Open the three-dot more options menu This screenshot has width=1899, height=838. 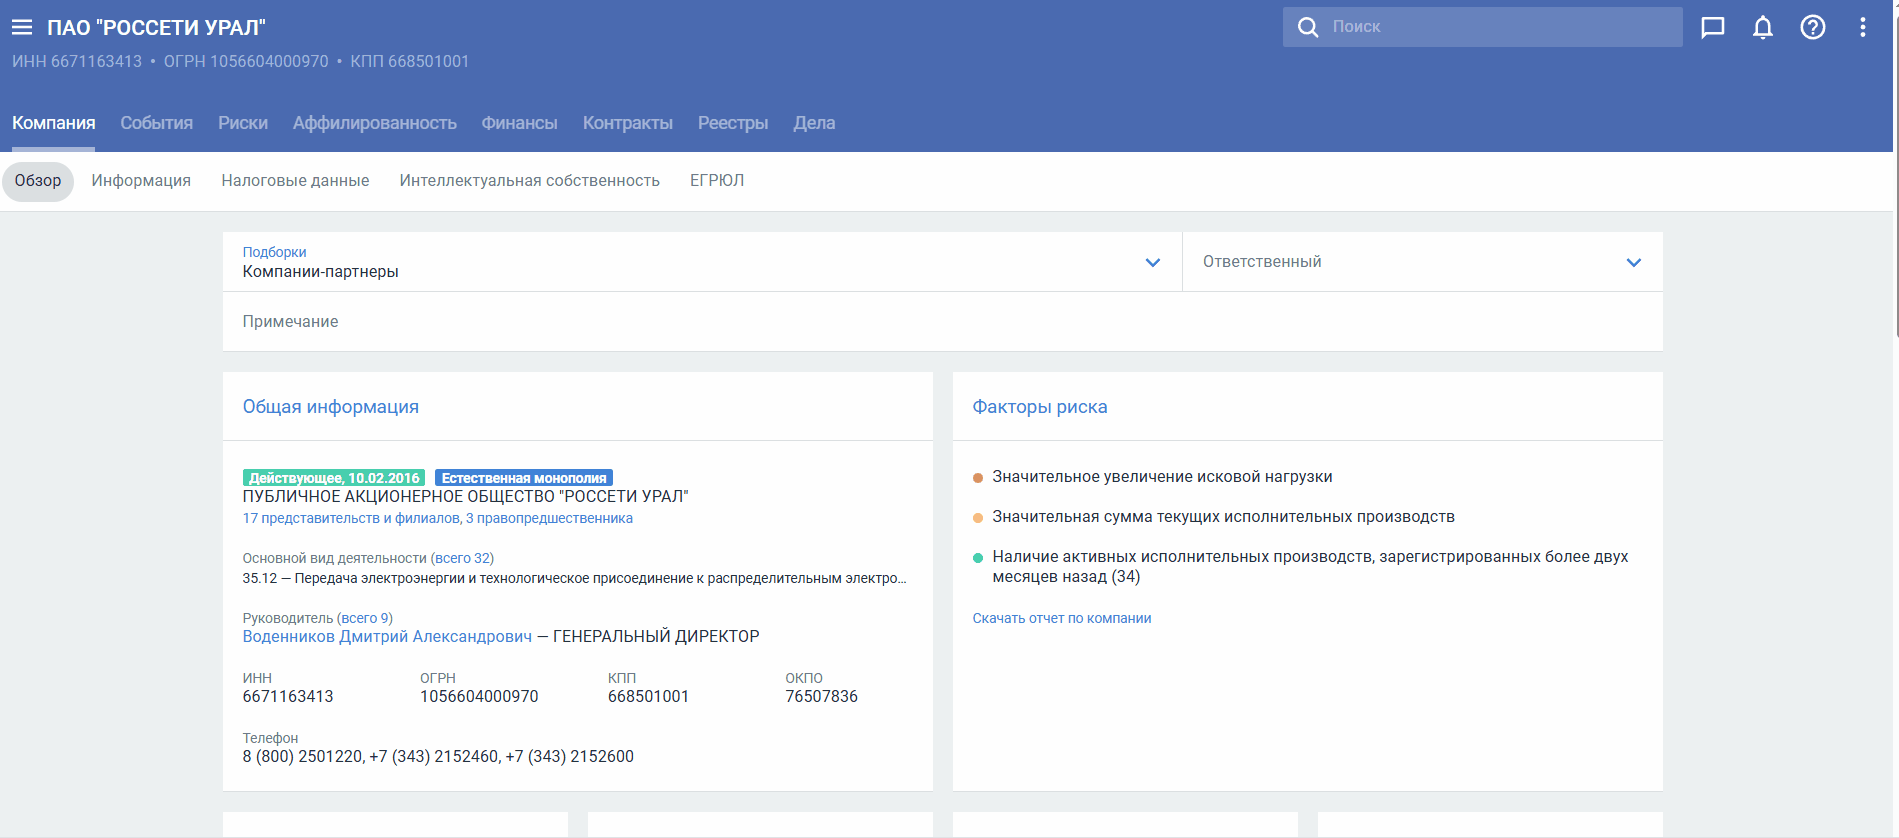click(x=1862, y=27)
